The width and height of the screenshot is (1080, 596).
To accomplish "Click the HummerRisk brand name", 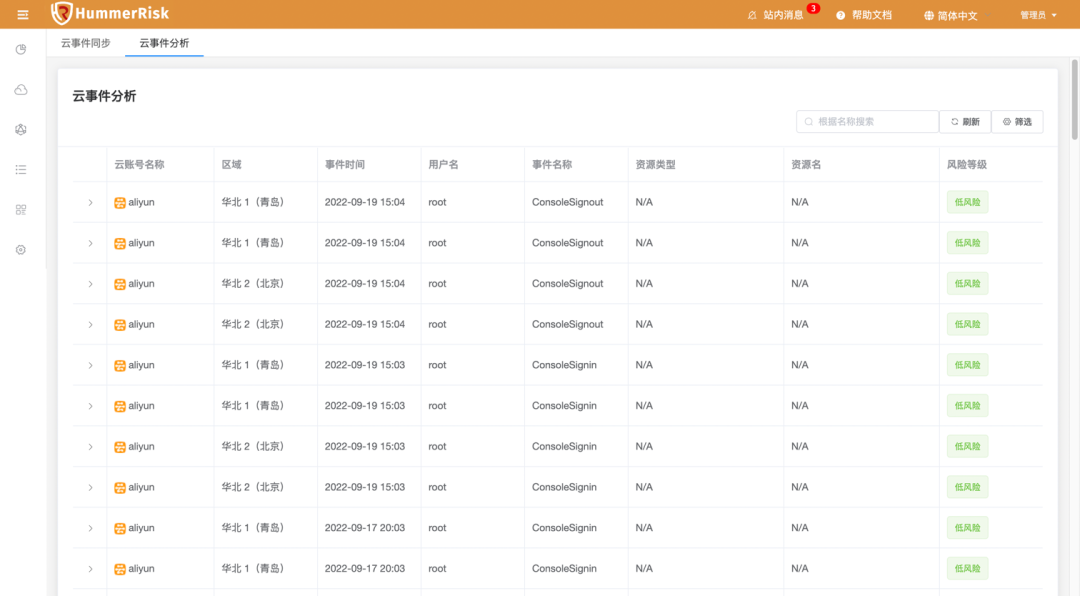I will click(122, 13).
